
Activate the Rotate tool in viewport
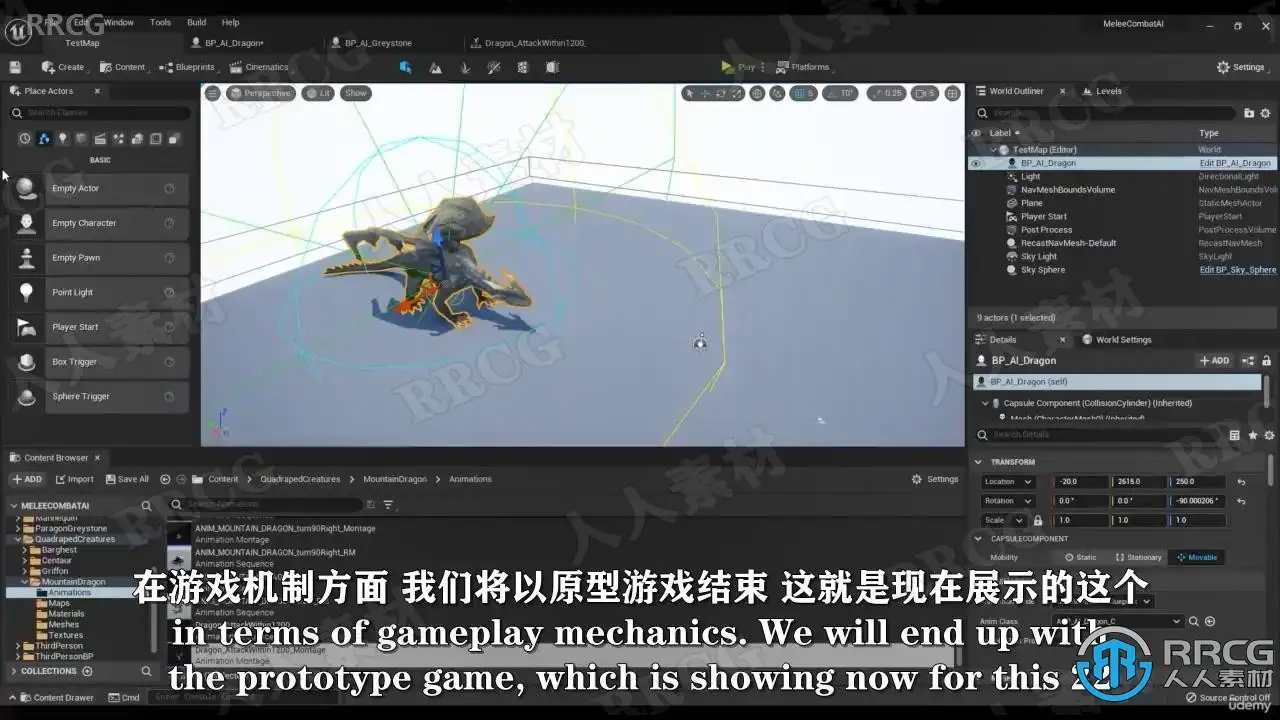[723, 93]
